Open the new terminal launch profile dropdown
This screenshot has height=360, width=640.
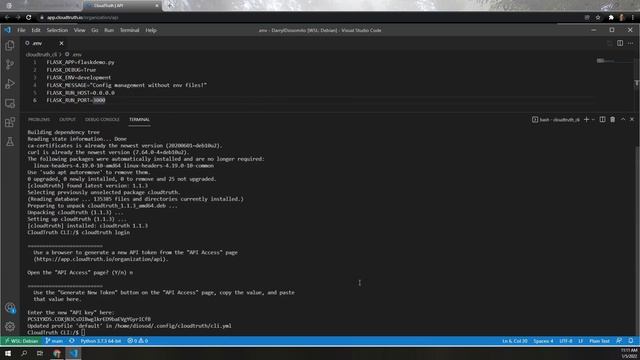(x=593, y=120)
